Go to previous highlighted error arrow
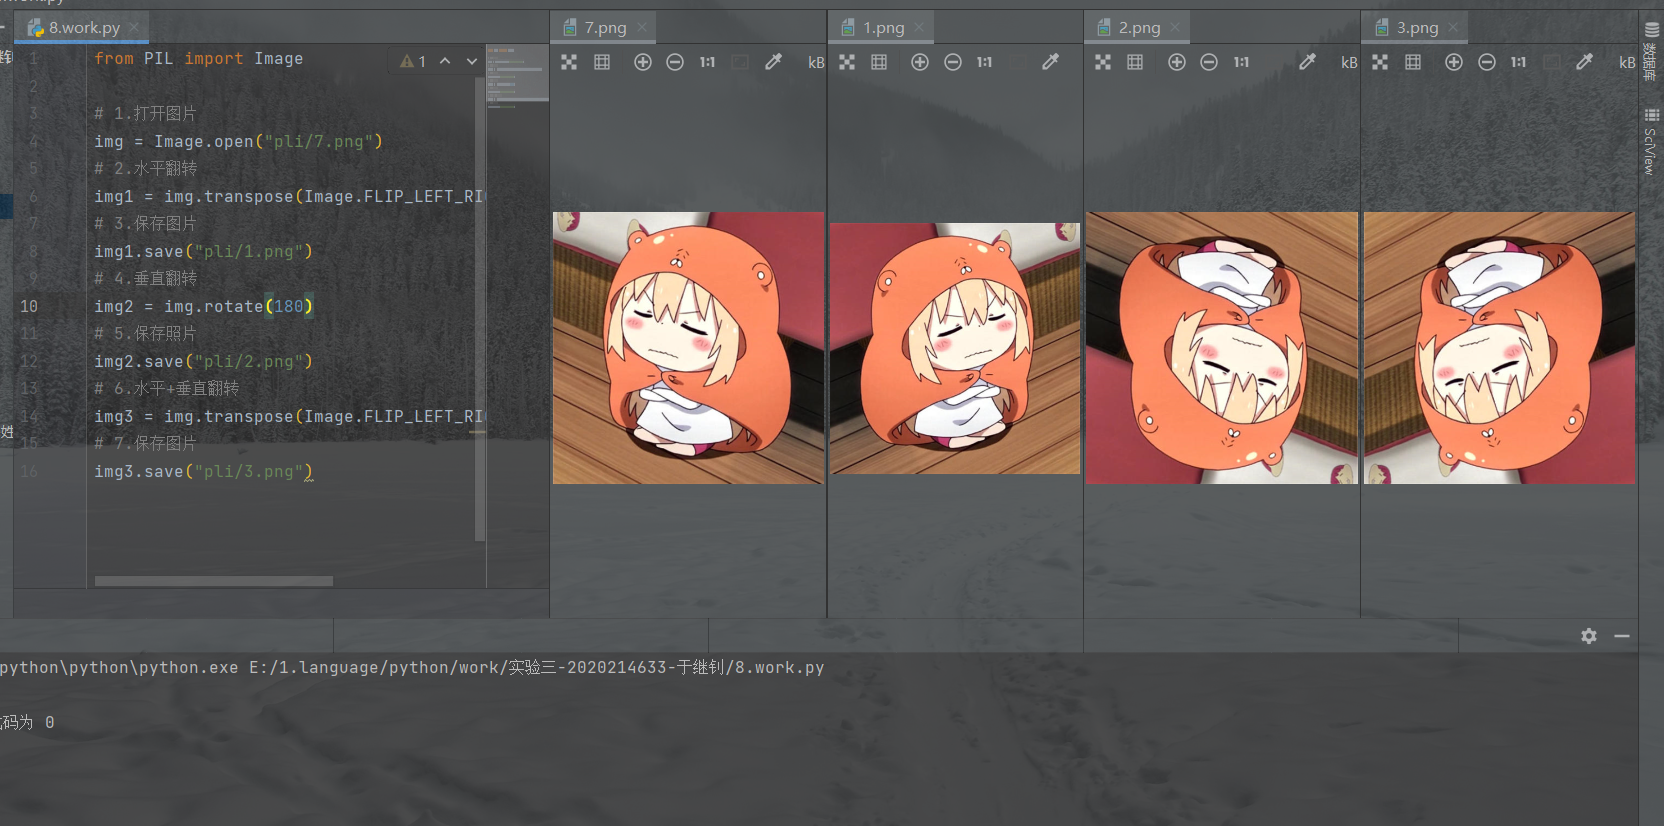The image size is (1664, 826). [445, 62]
